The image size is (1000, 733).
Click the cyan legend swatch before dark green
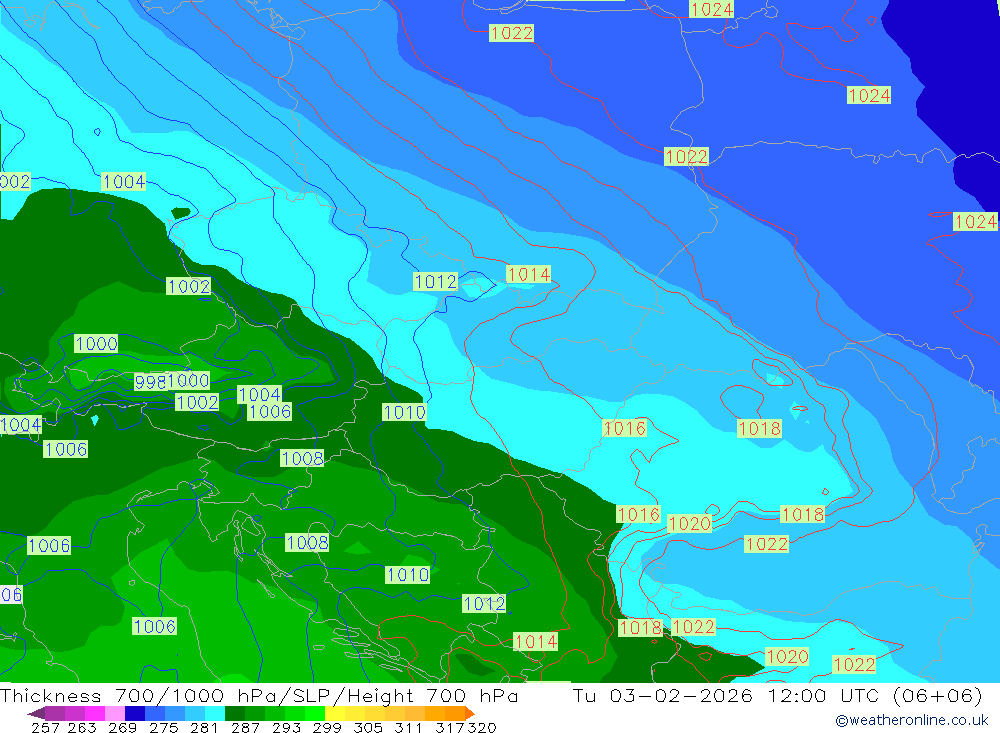[215, 713]
